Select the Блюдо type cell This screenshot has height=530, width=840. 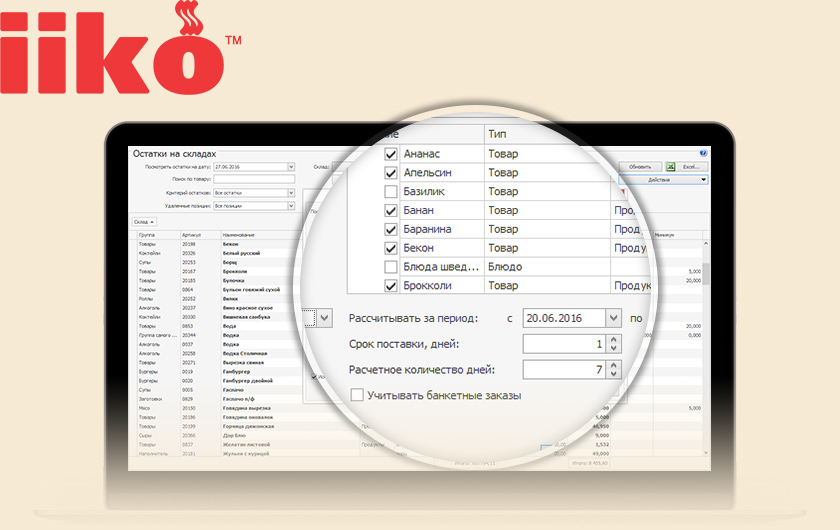pyautogui.click(x=505, y=267)
